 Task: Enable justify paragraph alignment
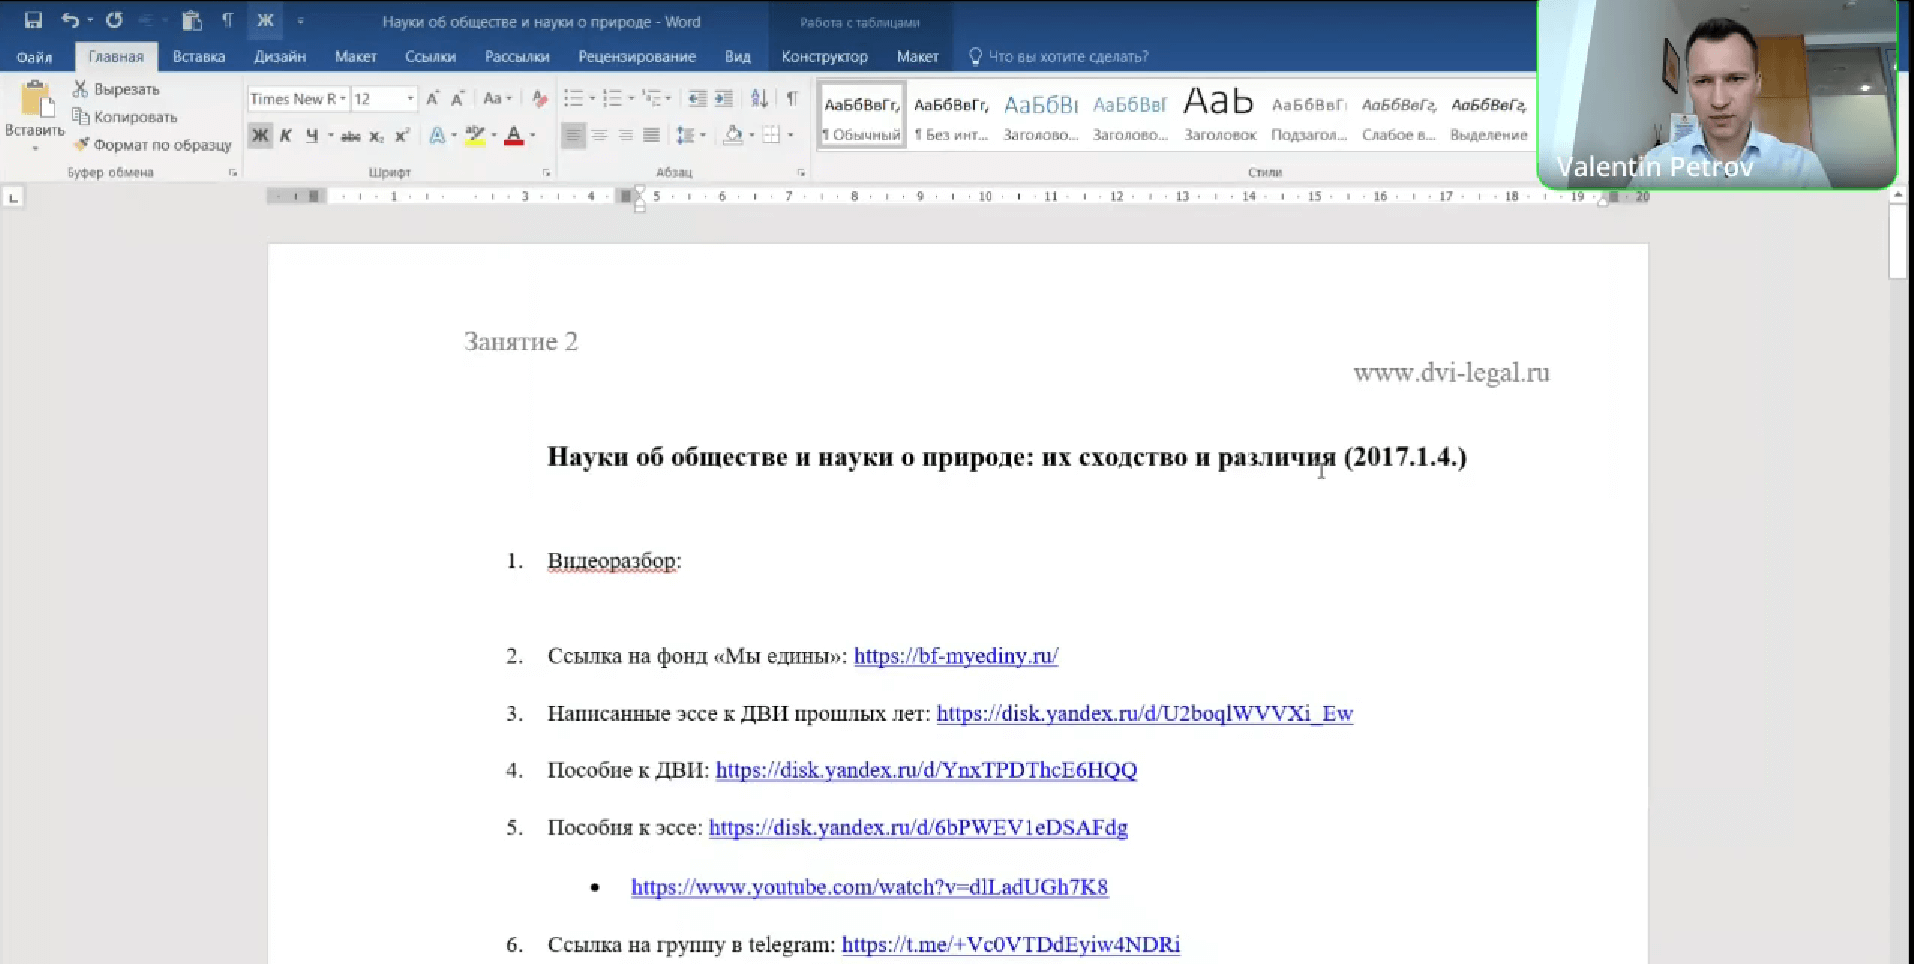point(651,135)
